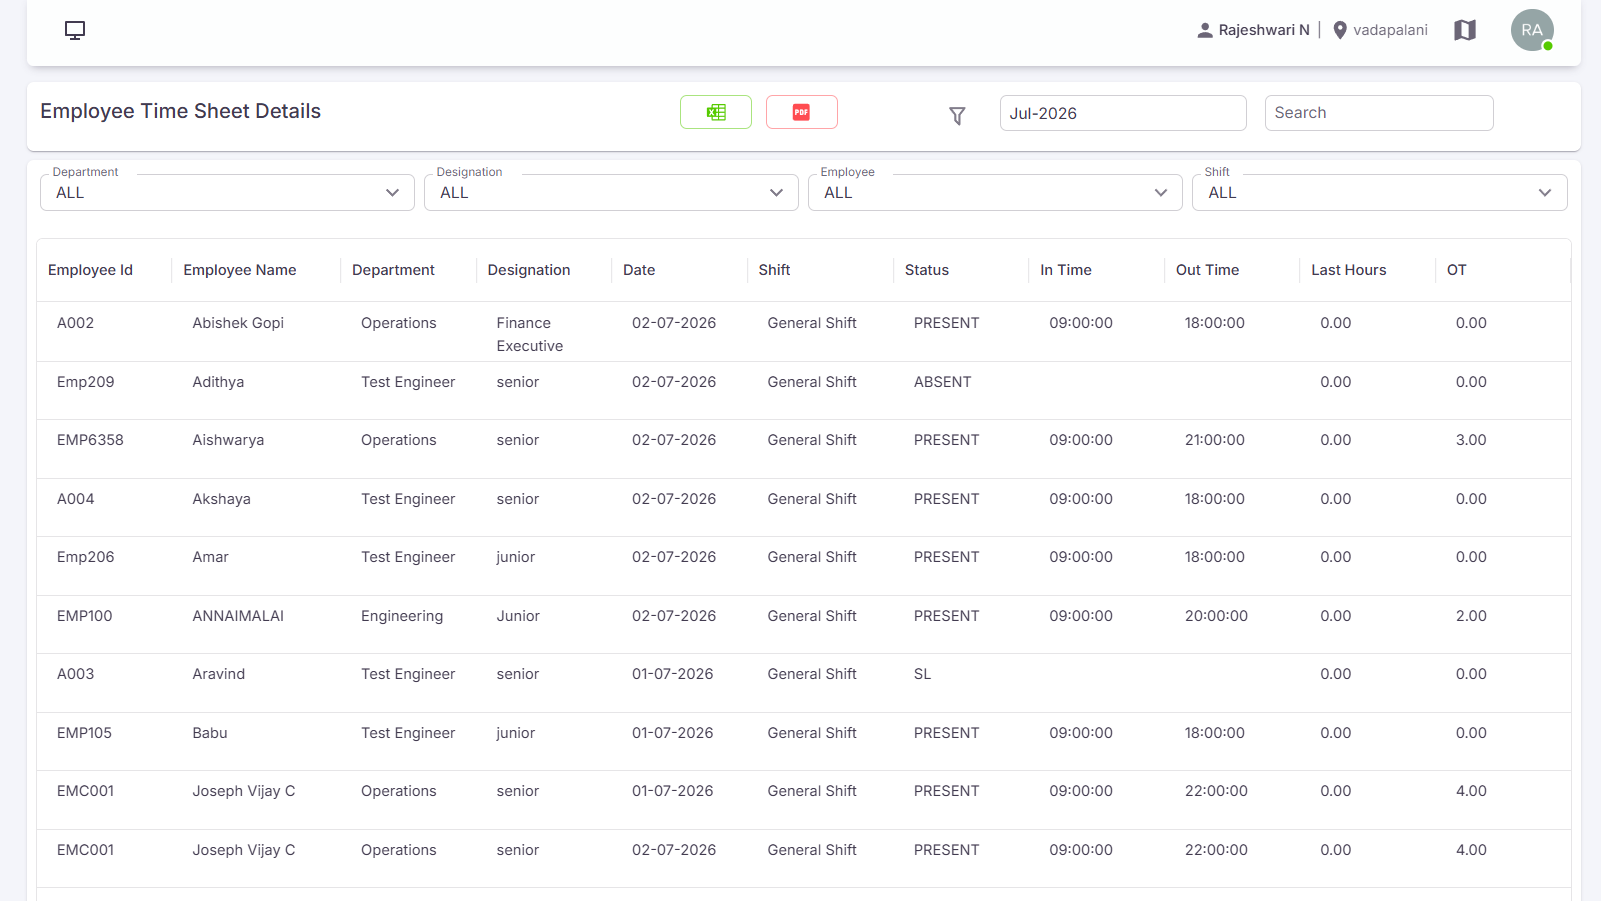Select employee id EMP6358 cell
The height and width of the screenshot is (901, 1601).
point(90,440)
